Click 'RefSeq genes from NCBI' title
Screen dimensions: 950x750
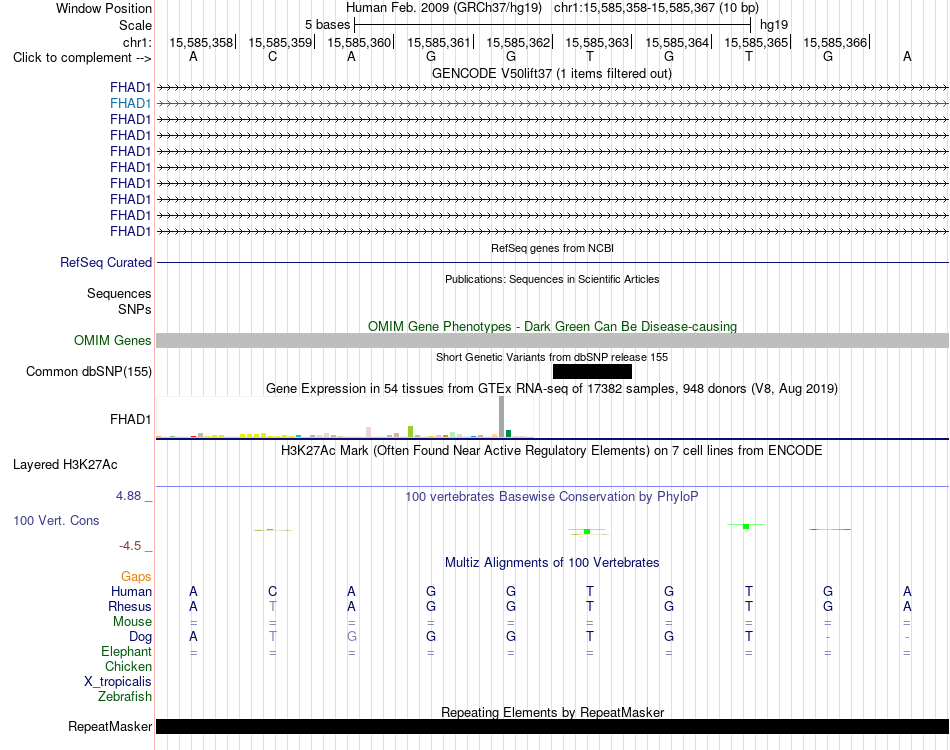tap(553, 248)
